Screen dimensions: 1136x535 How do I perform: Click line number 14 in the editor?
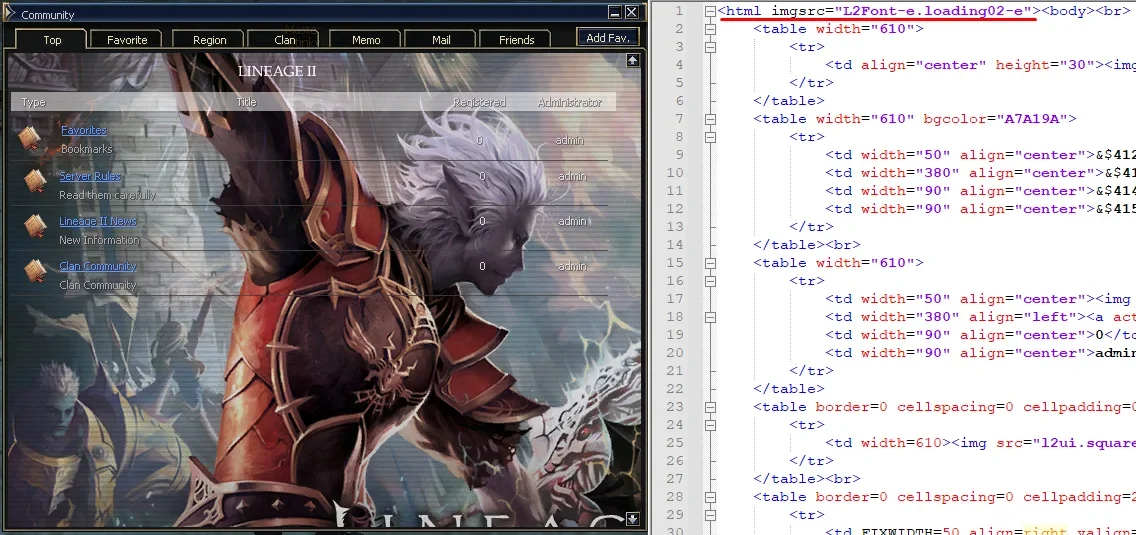coord(675,245)
